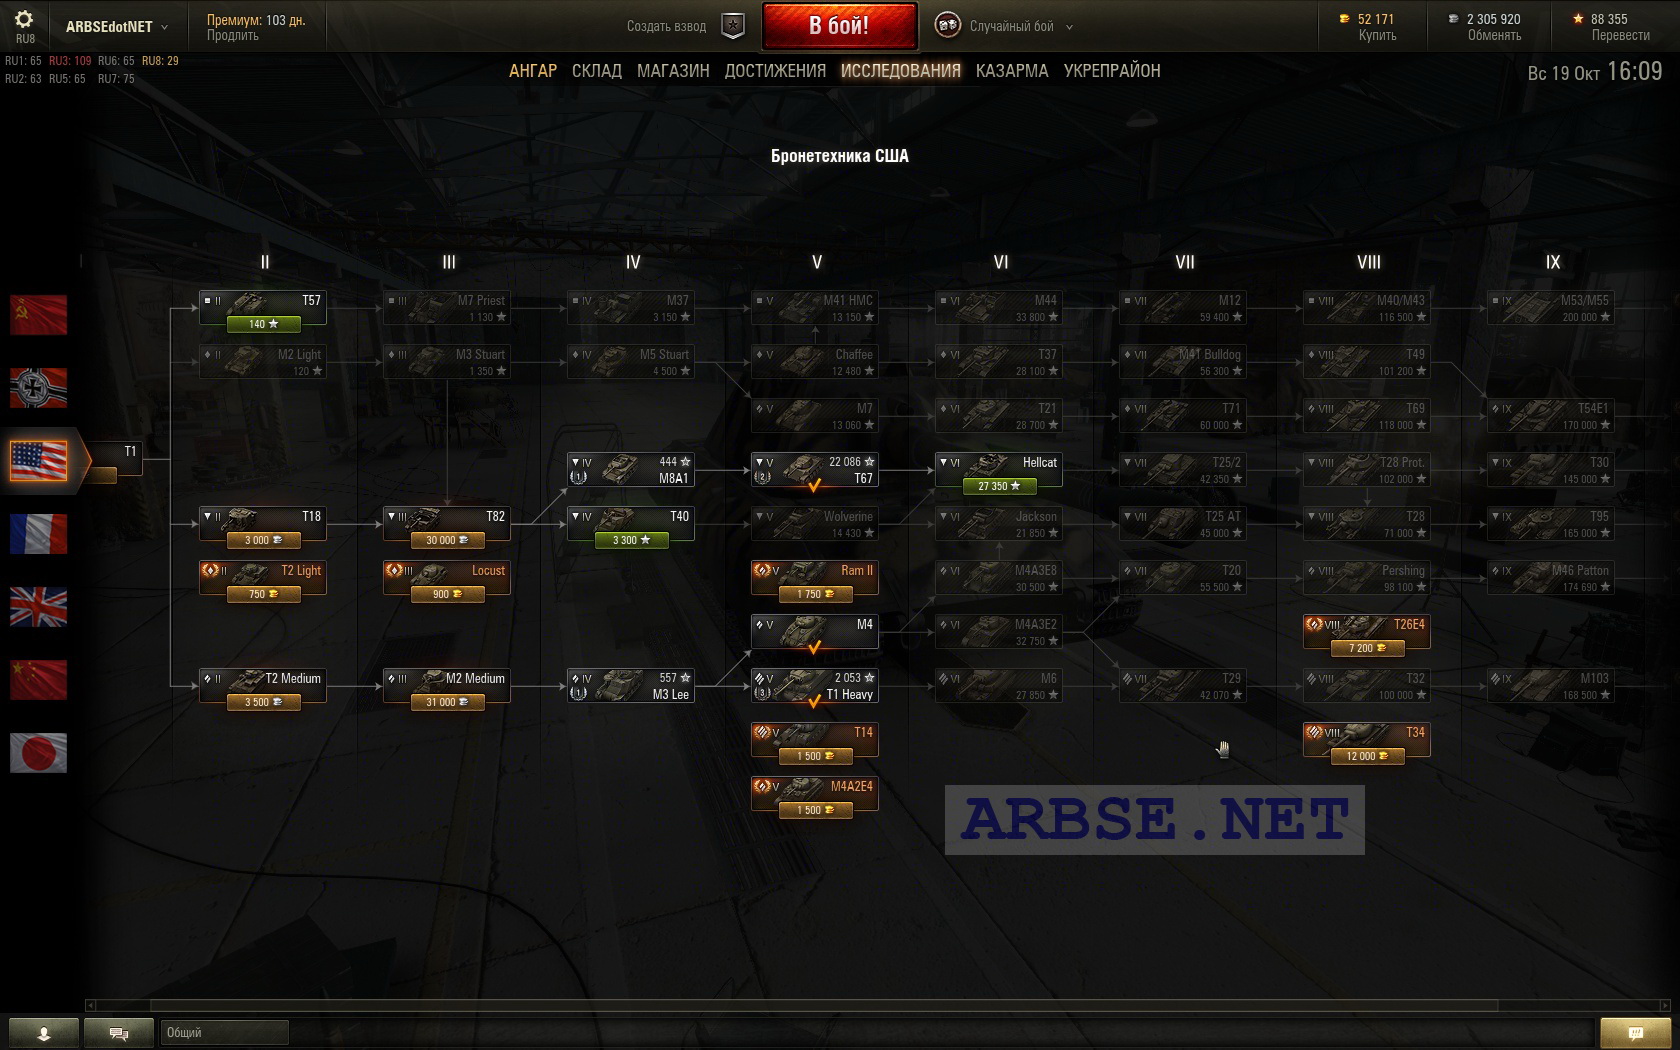The width and height of the screenshot is (1680, 1050).
Task: Switch to the СКЛАД tab
Action: pos(597,71)
